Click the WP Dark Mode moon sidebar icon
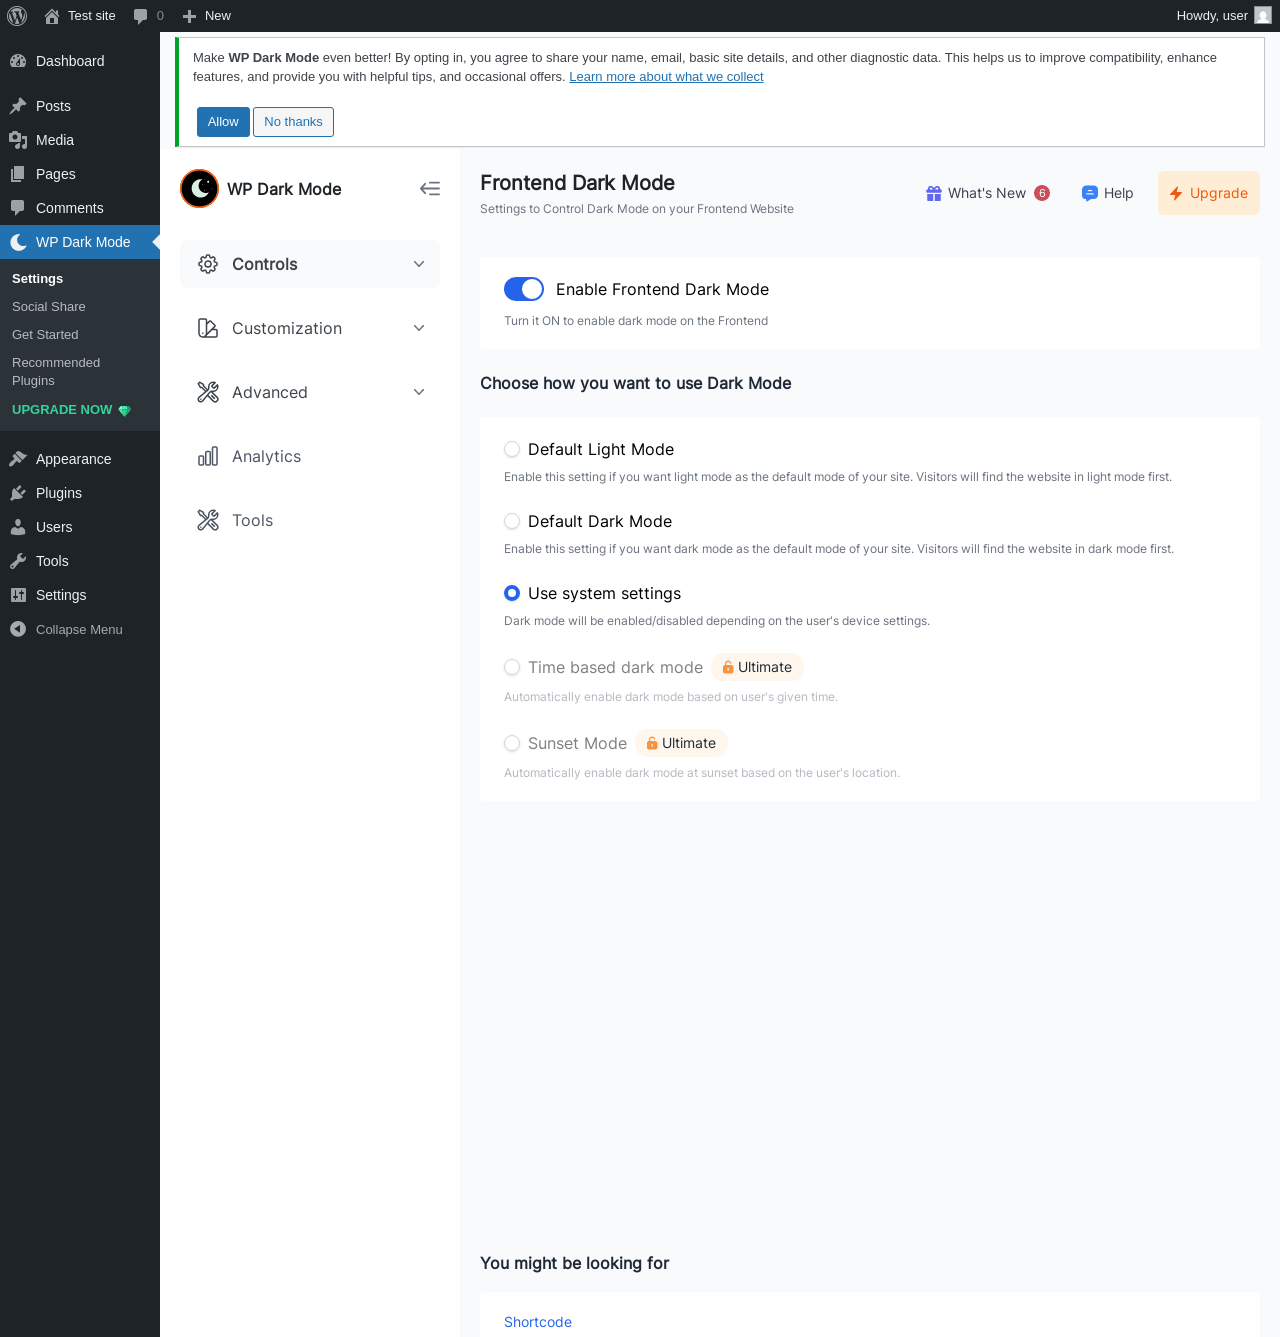1280x1337 pixels. coord(18,242)
